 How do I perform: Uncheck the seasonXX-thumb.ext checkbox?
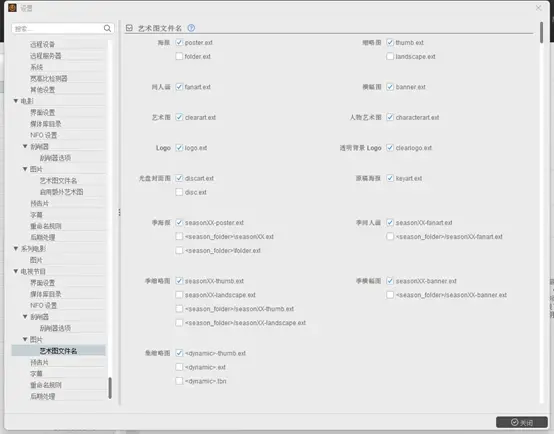pyautogui.click(x=179, y=281)
